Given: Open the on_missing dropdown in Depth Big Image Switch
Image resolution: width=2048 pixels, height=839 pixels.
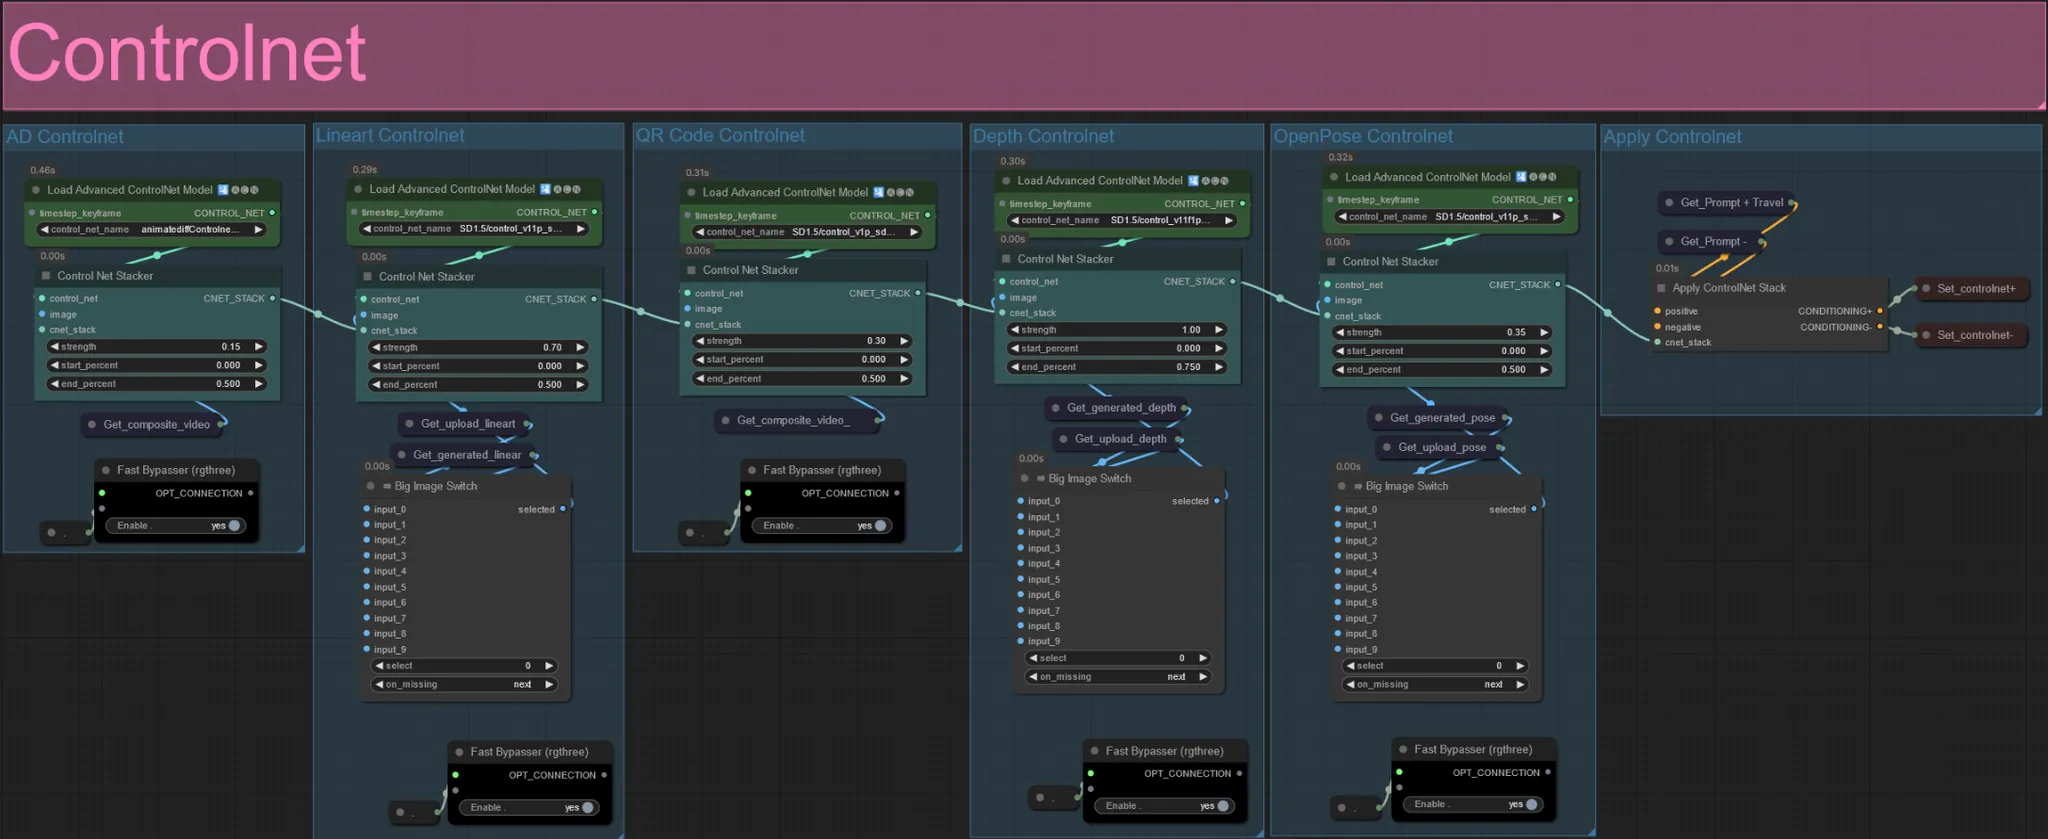Looking at the screenshot, I should 1119,677.
